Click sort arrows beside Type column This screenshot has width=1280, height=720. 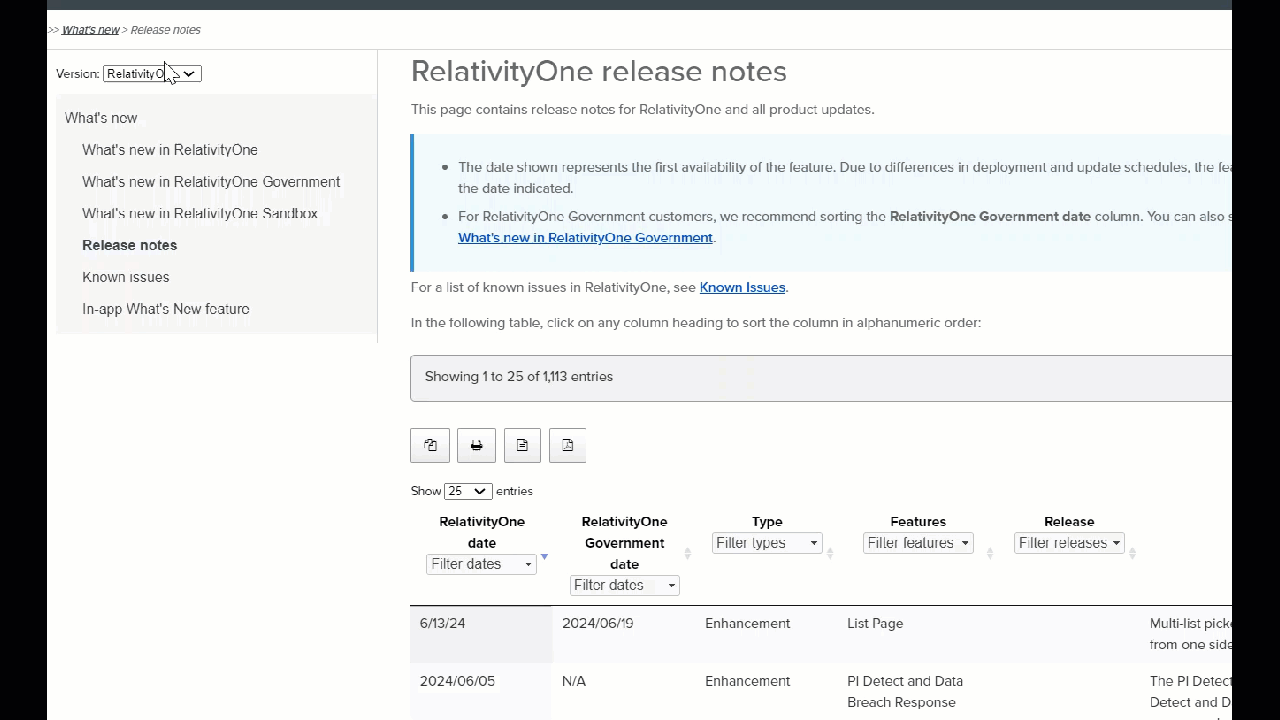pyautogui.click(x=829, y=553)
